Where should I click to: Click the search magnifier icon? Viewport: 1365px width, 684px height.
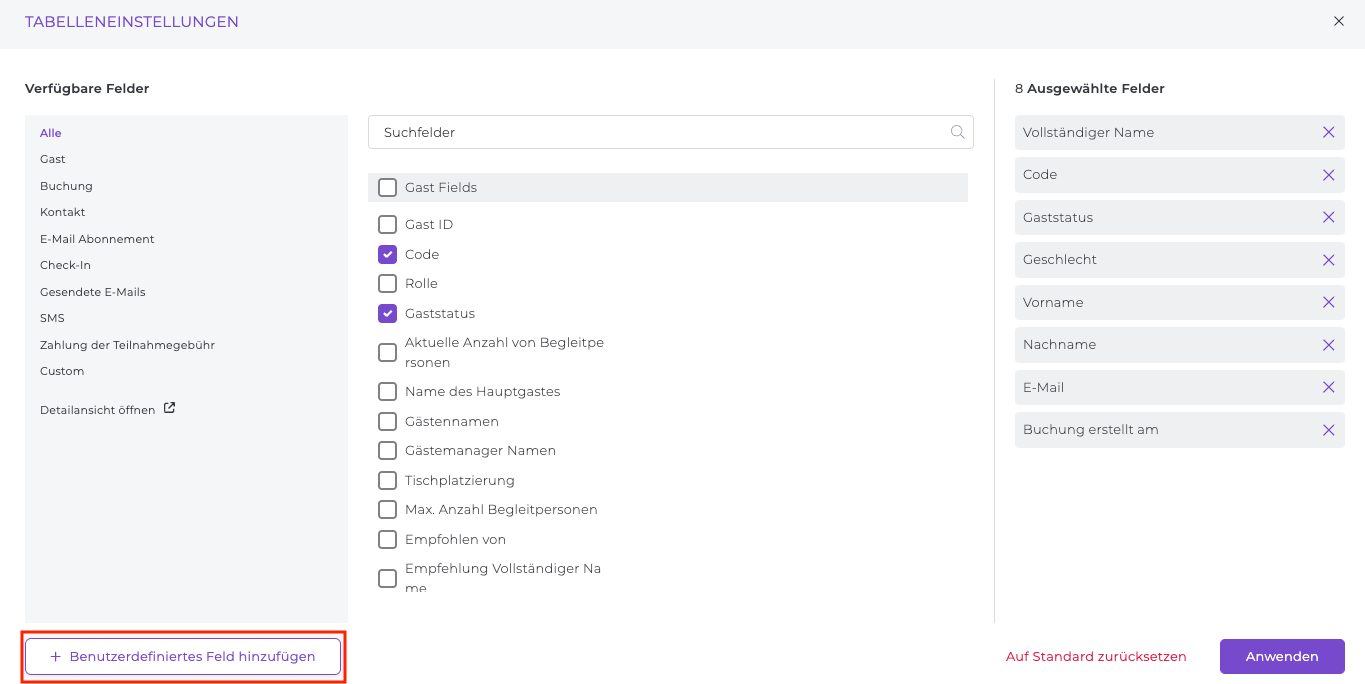pyautogui.click(x=957, y=132)
